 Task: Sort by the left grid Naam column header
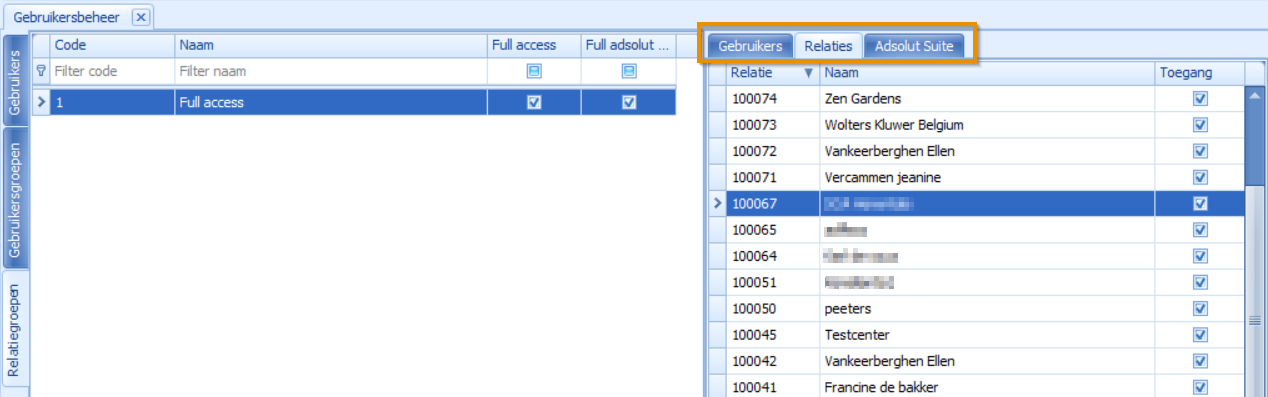(331, 45)
